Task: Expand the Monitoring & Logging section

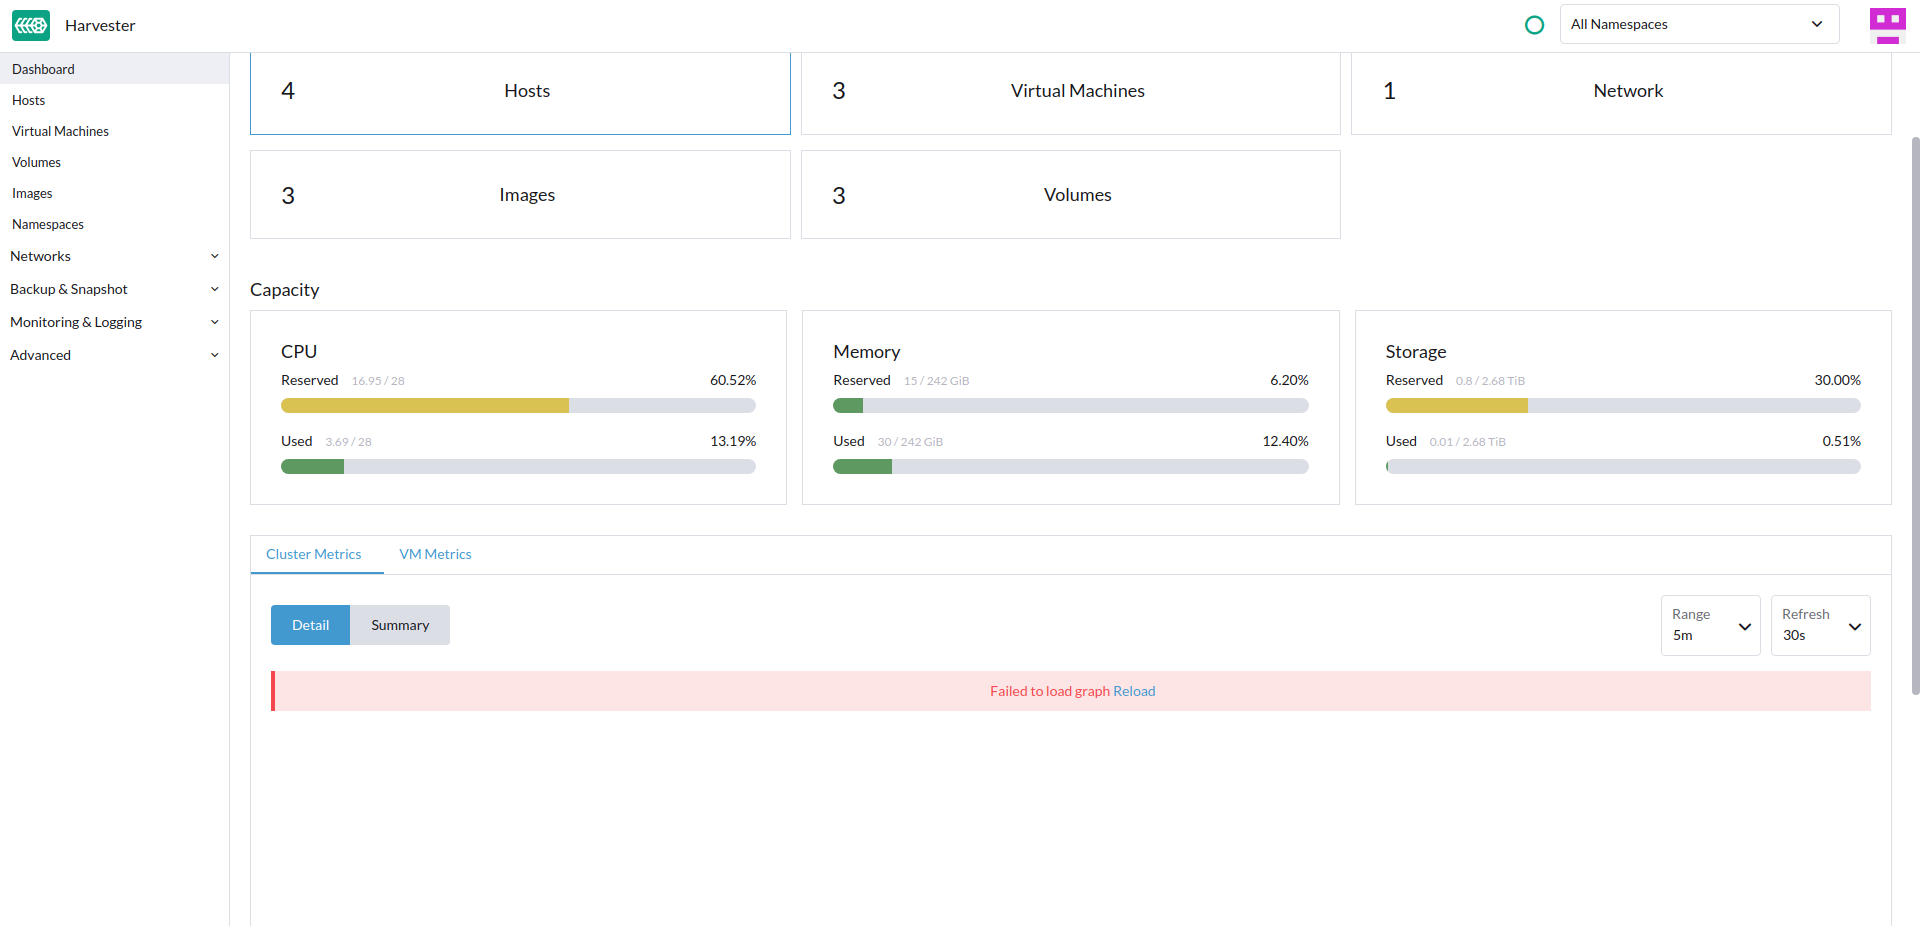Action: [114, 321]
